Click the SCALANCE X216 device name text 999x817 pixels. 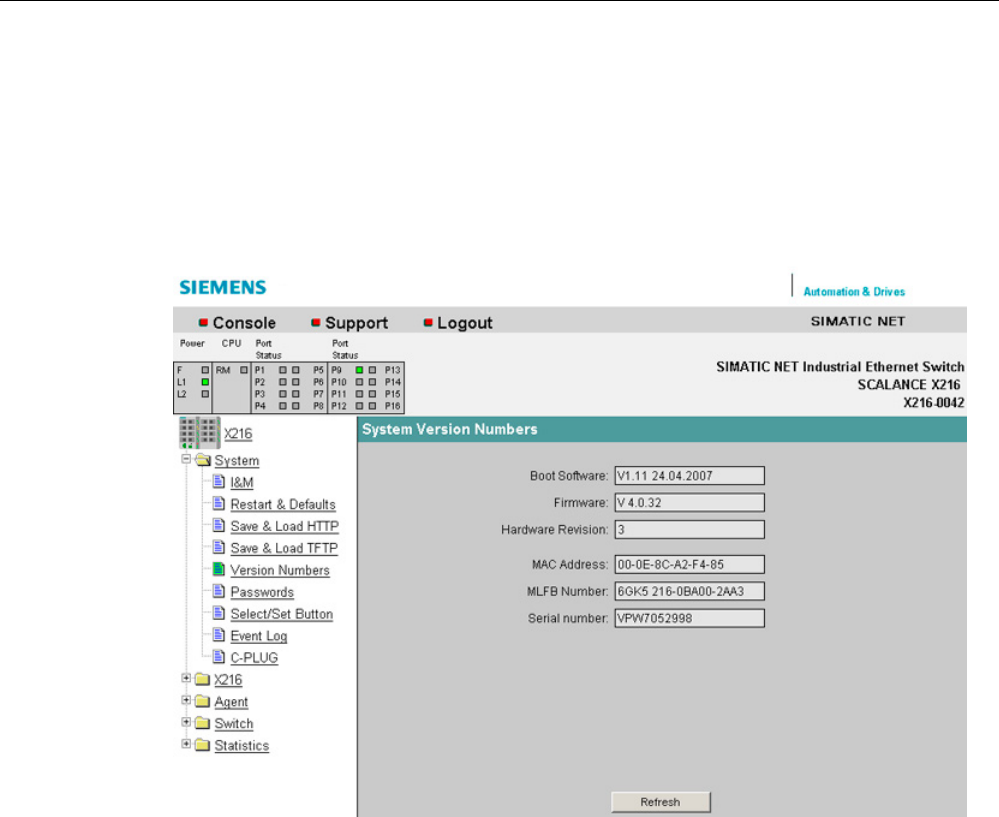point(909,384)
